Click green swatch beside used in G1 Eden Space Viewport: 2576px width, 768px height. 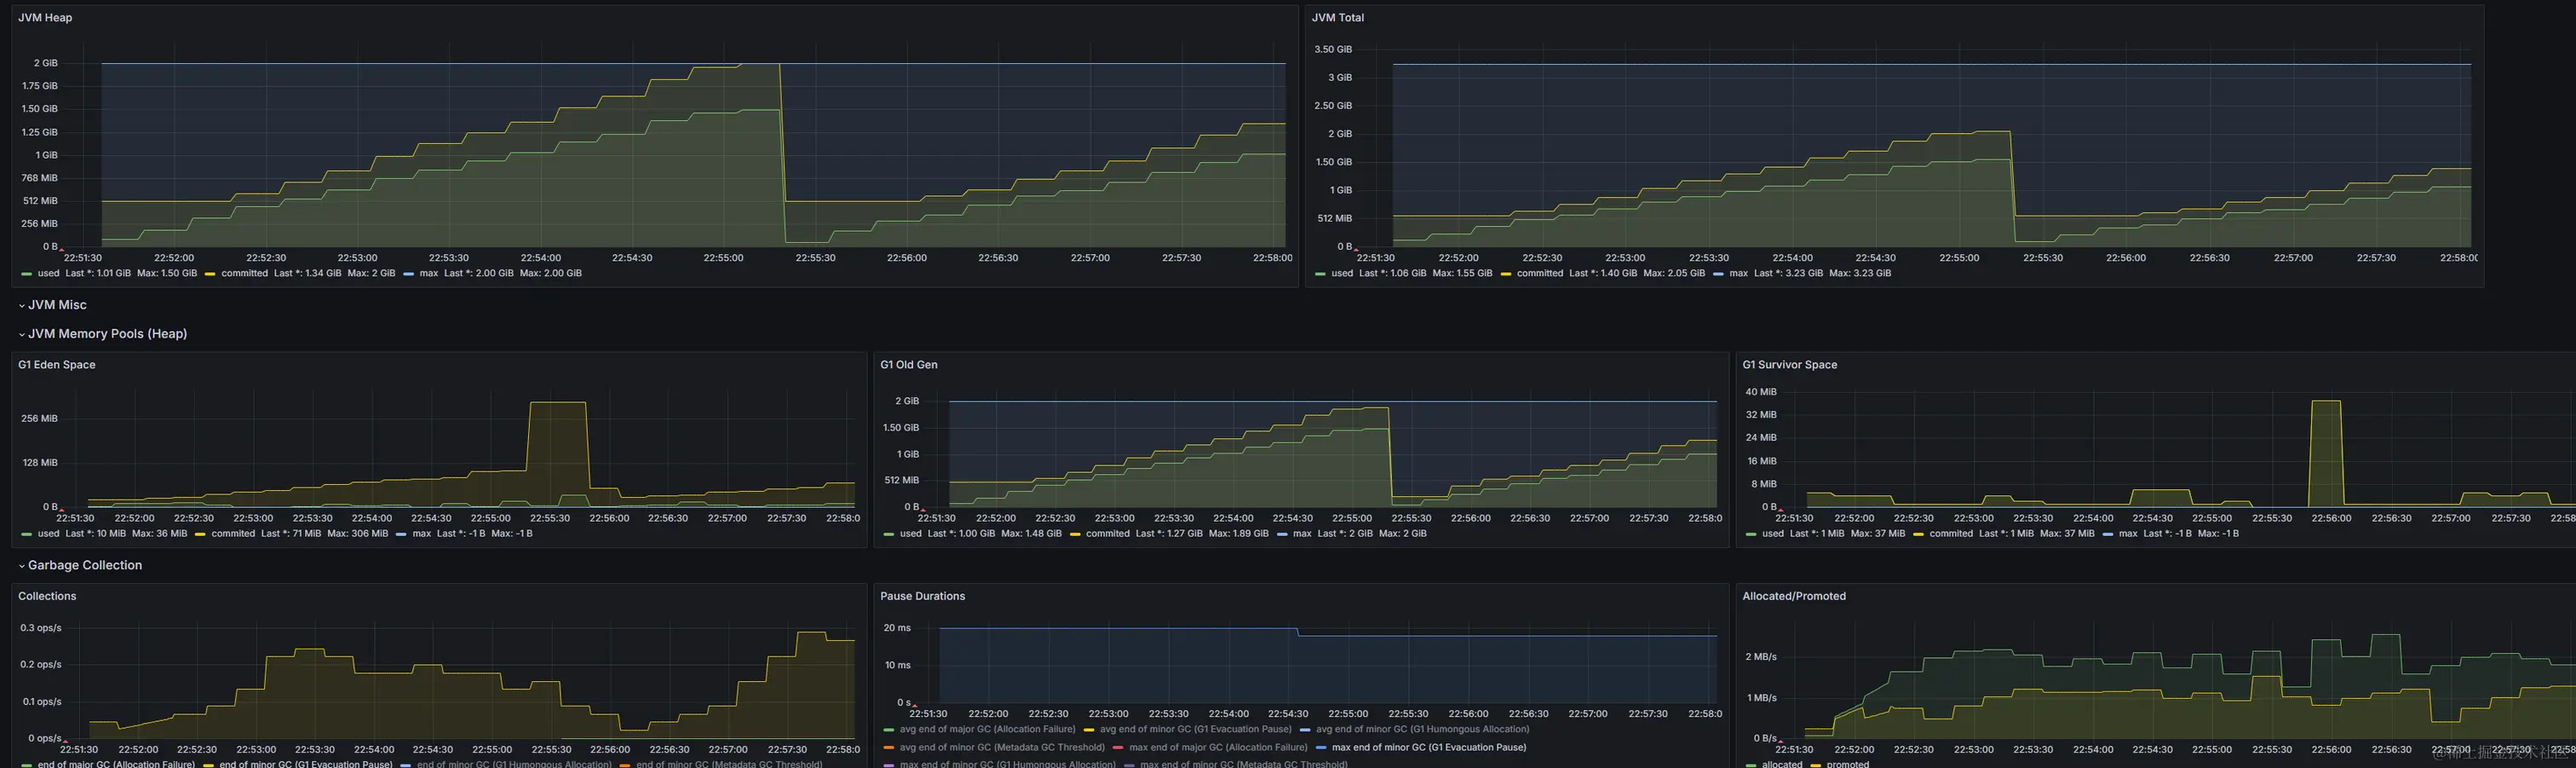[26, 535]
